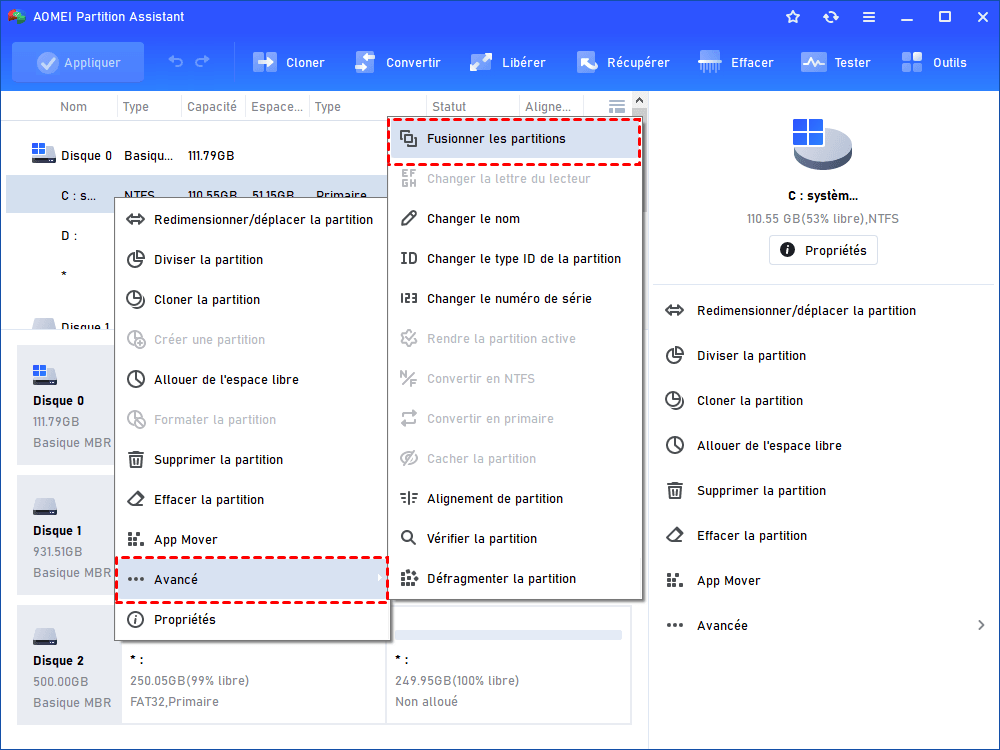The width and height of the screenshot is (1000, 750).
Task: Select Changer le type ID de la partition
Action: click(514, 258)
